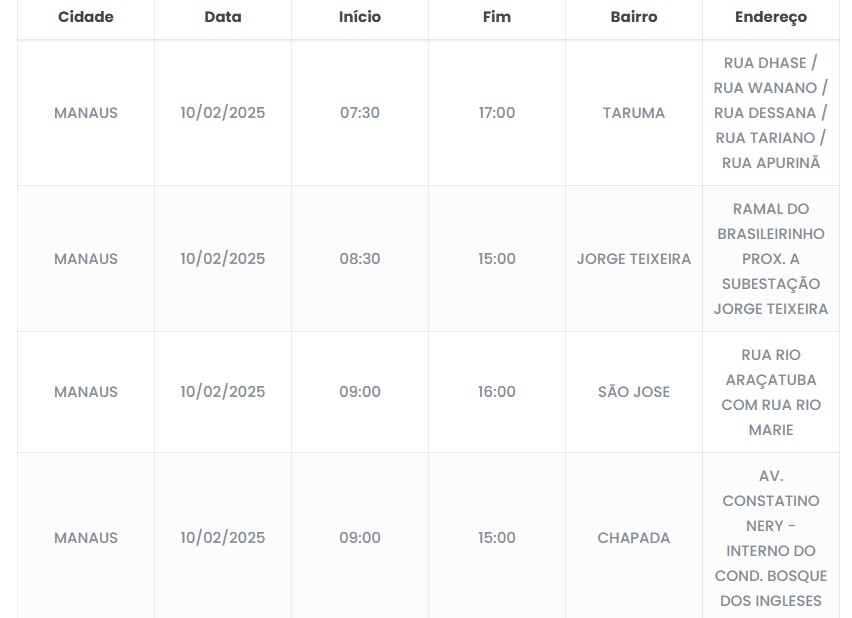This screenshot has width=852, height=618.
Task: Click the 09:00 start time in Chapada row
Action: tap(360, 538)
